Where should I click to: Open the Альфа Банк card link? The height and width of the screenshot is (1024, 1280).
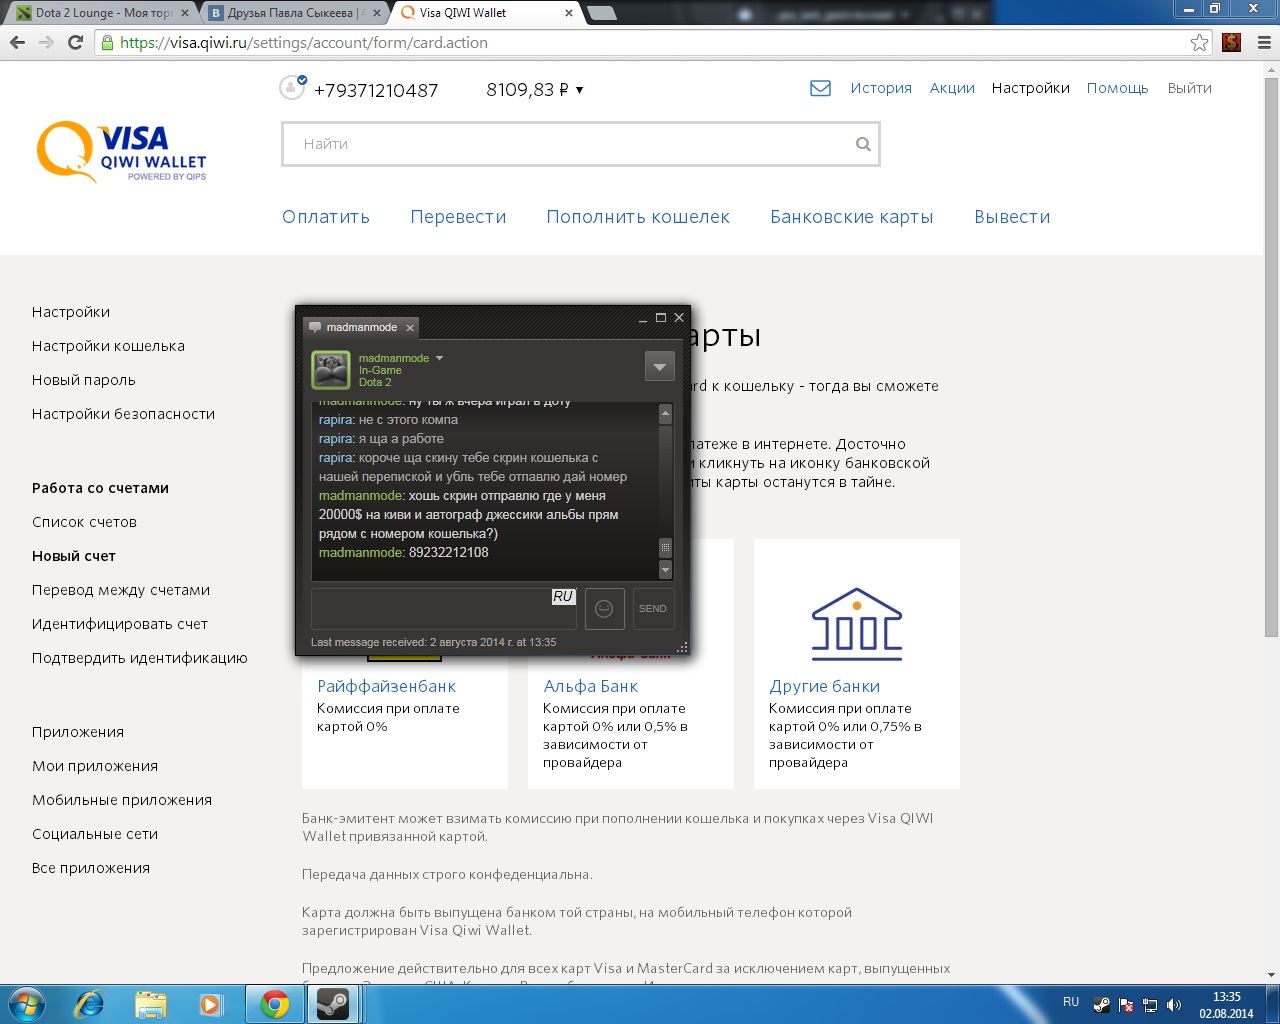pyautogui.click(x=591, y=686)
